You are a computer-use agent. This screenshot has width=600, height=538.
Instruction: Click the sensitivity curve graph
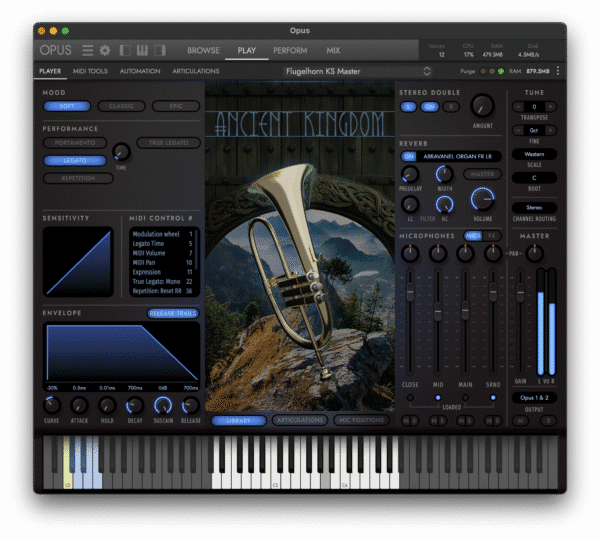coord(78,262)
